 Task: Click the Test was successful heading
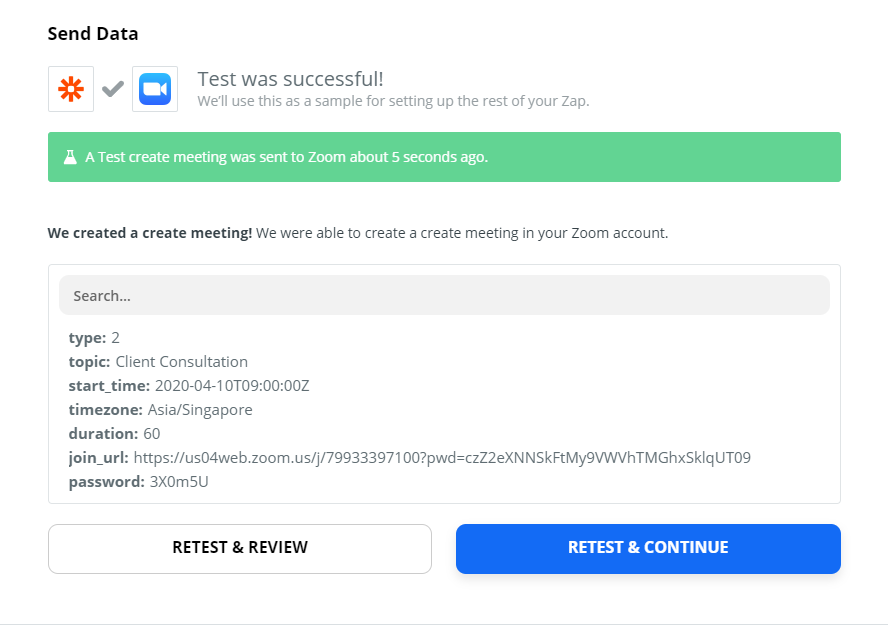pyautogui.click(x=290, y=79)
